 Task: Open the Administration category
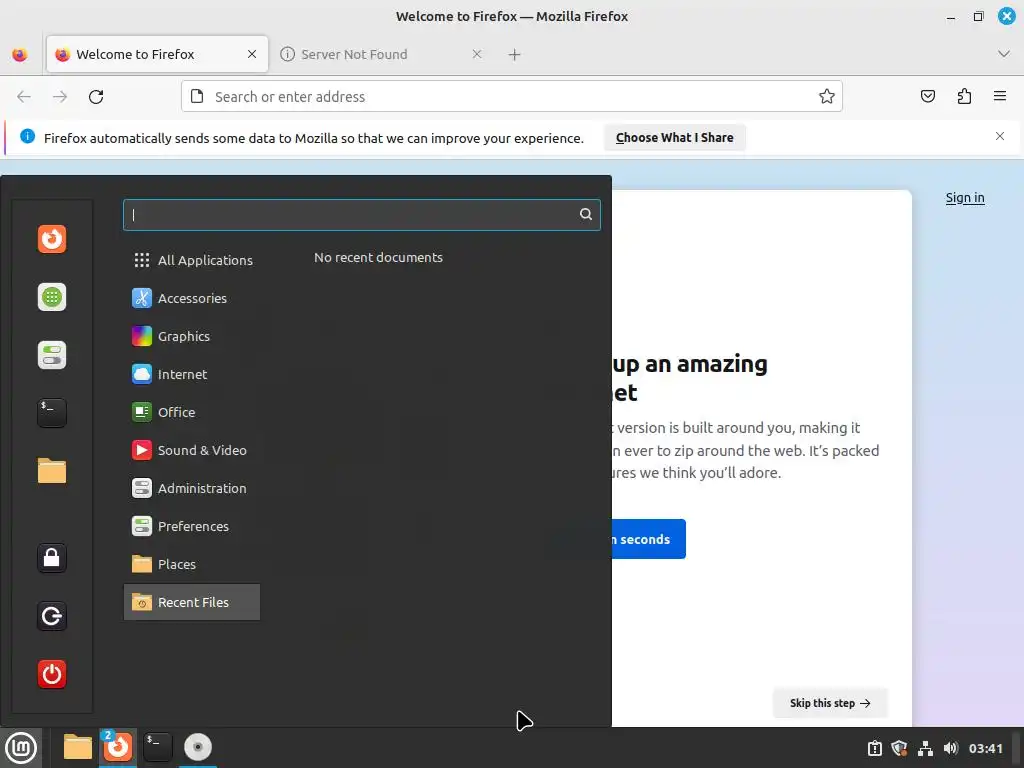point(193,488)
